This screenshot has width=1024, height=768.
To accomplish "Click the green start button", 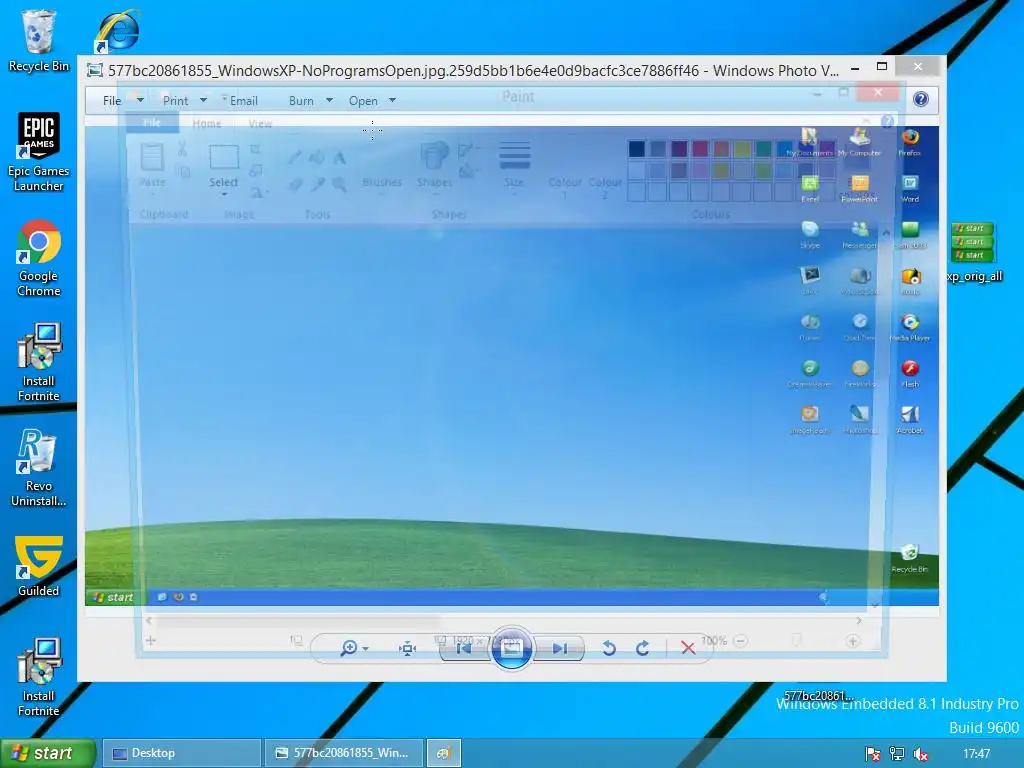I will pyautogui.click(x=48, y=753).
